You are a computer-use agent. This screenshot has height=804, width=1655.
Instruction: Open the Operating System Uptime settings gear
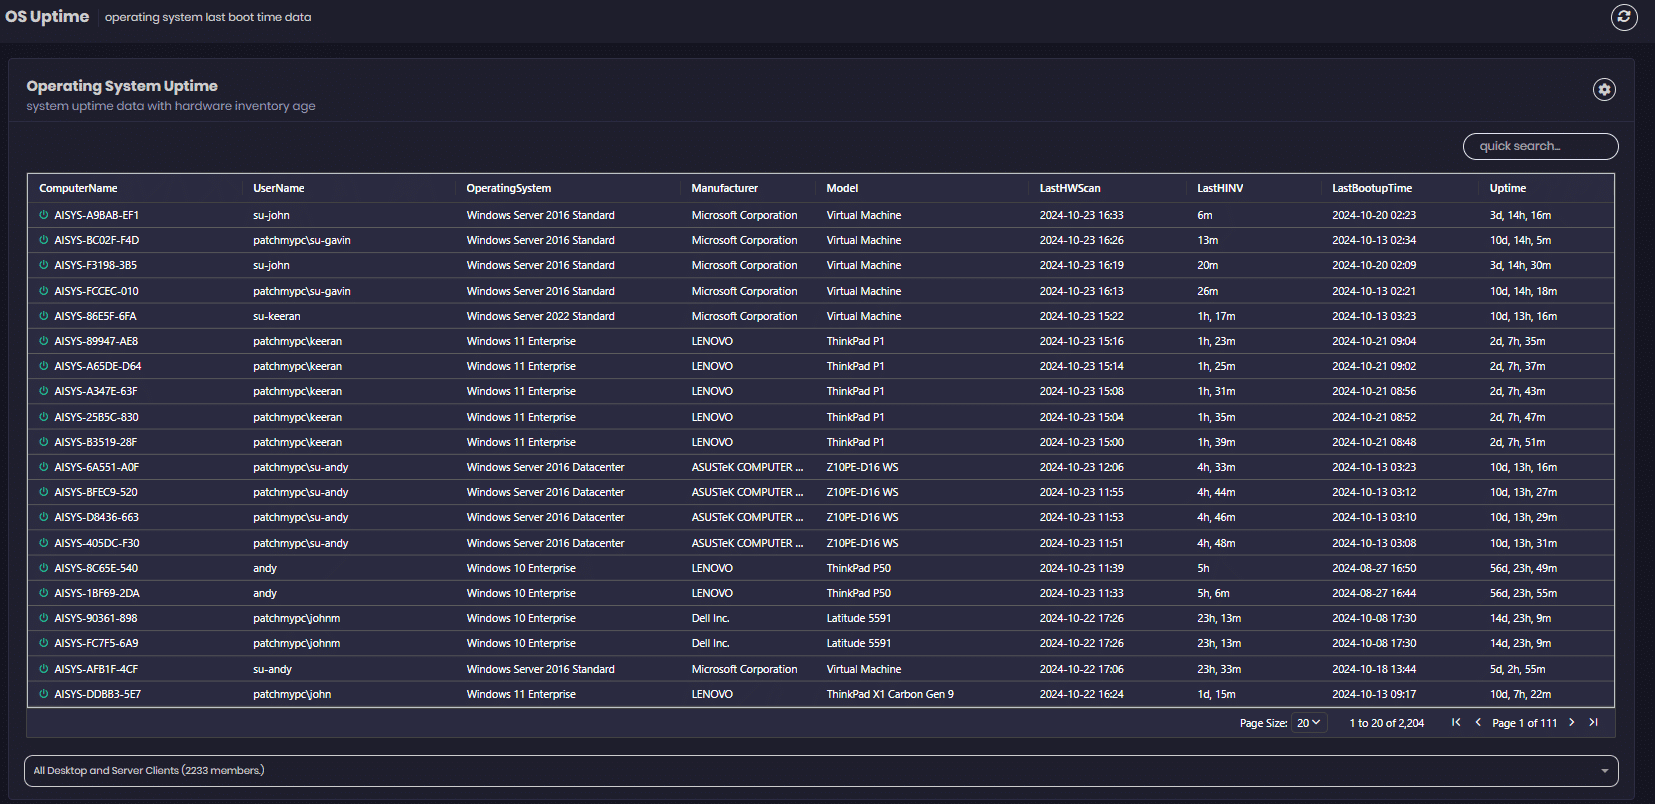(1604, 90)
